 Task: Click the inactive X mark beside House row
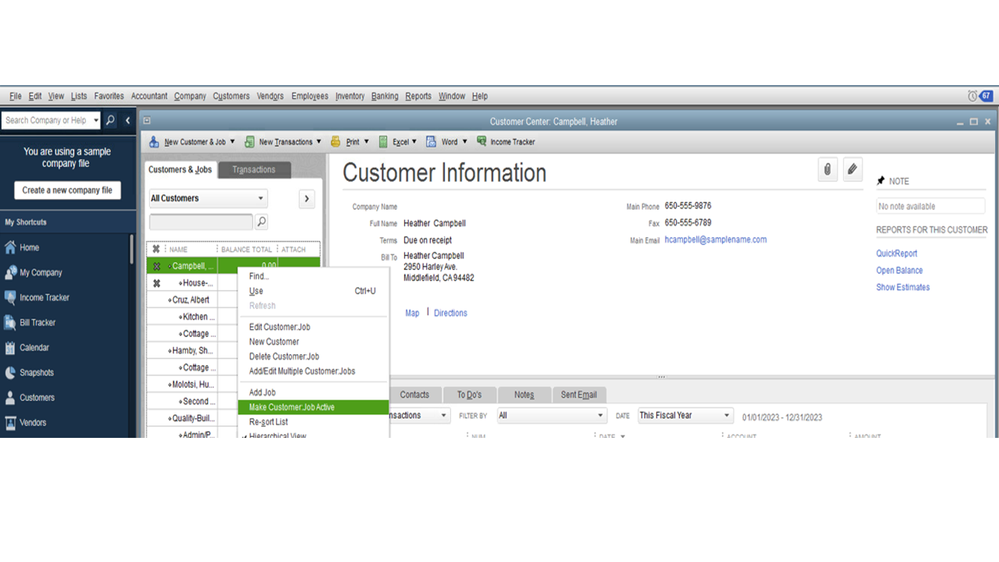click(157, 283)
